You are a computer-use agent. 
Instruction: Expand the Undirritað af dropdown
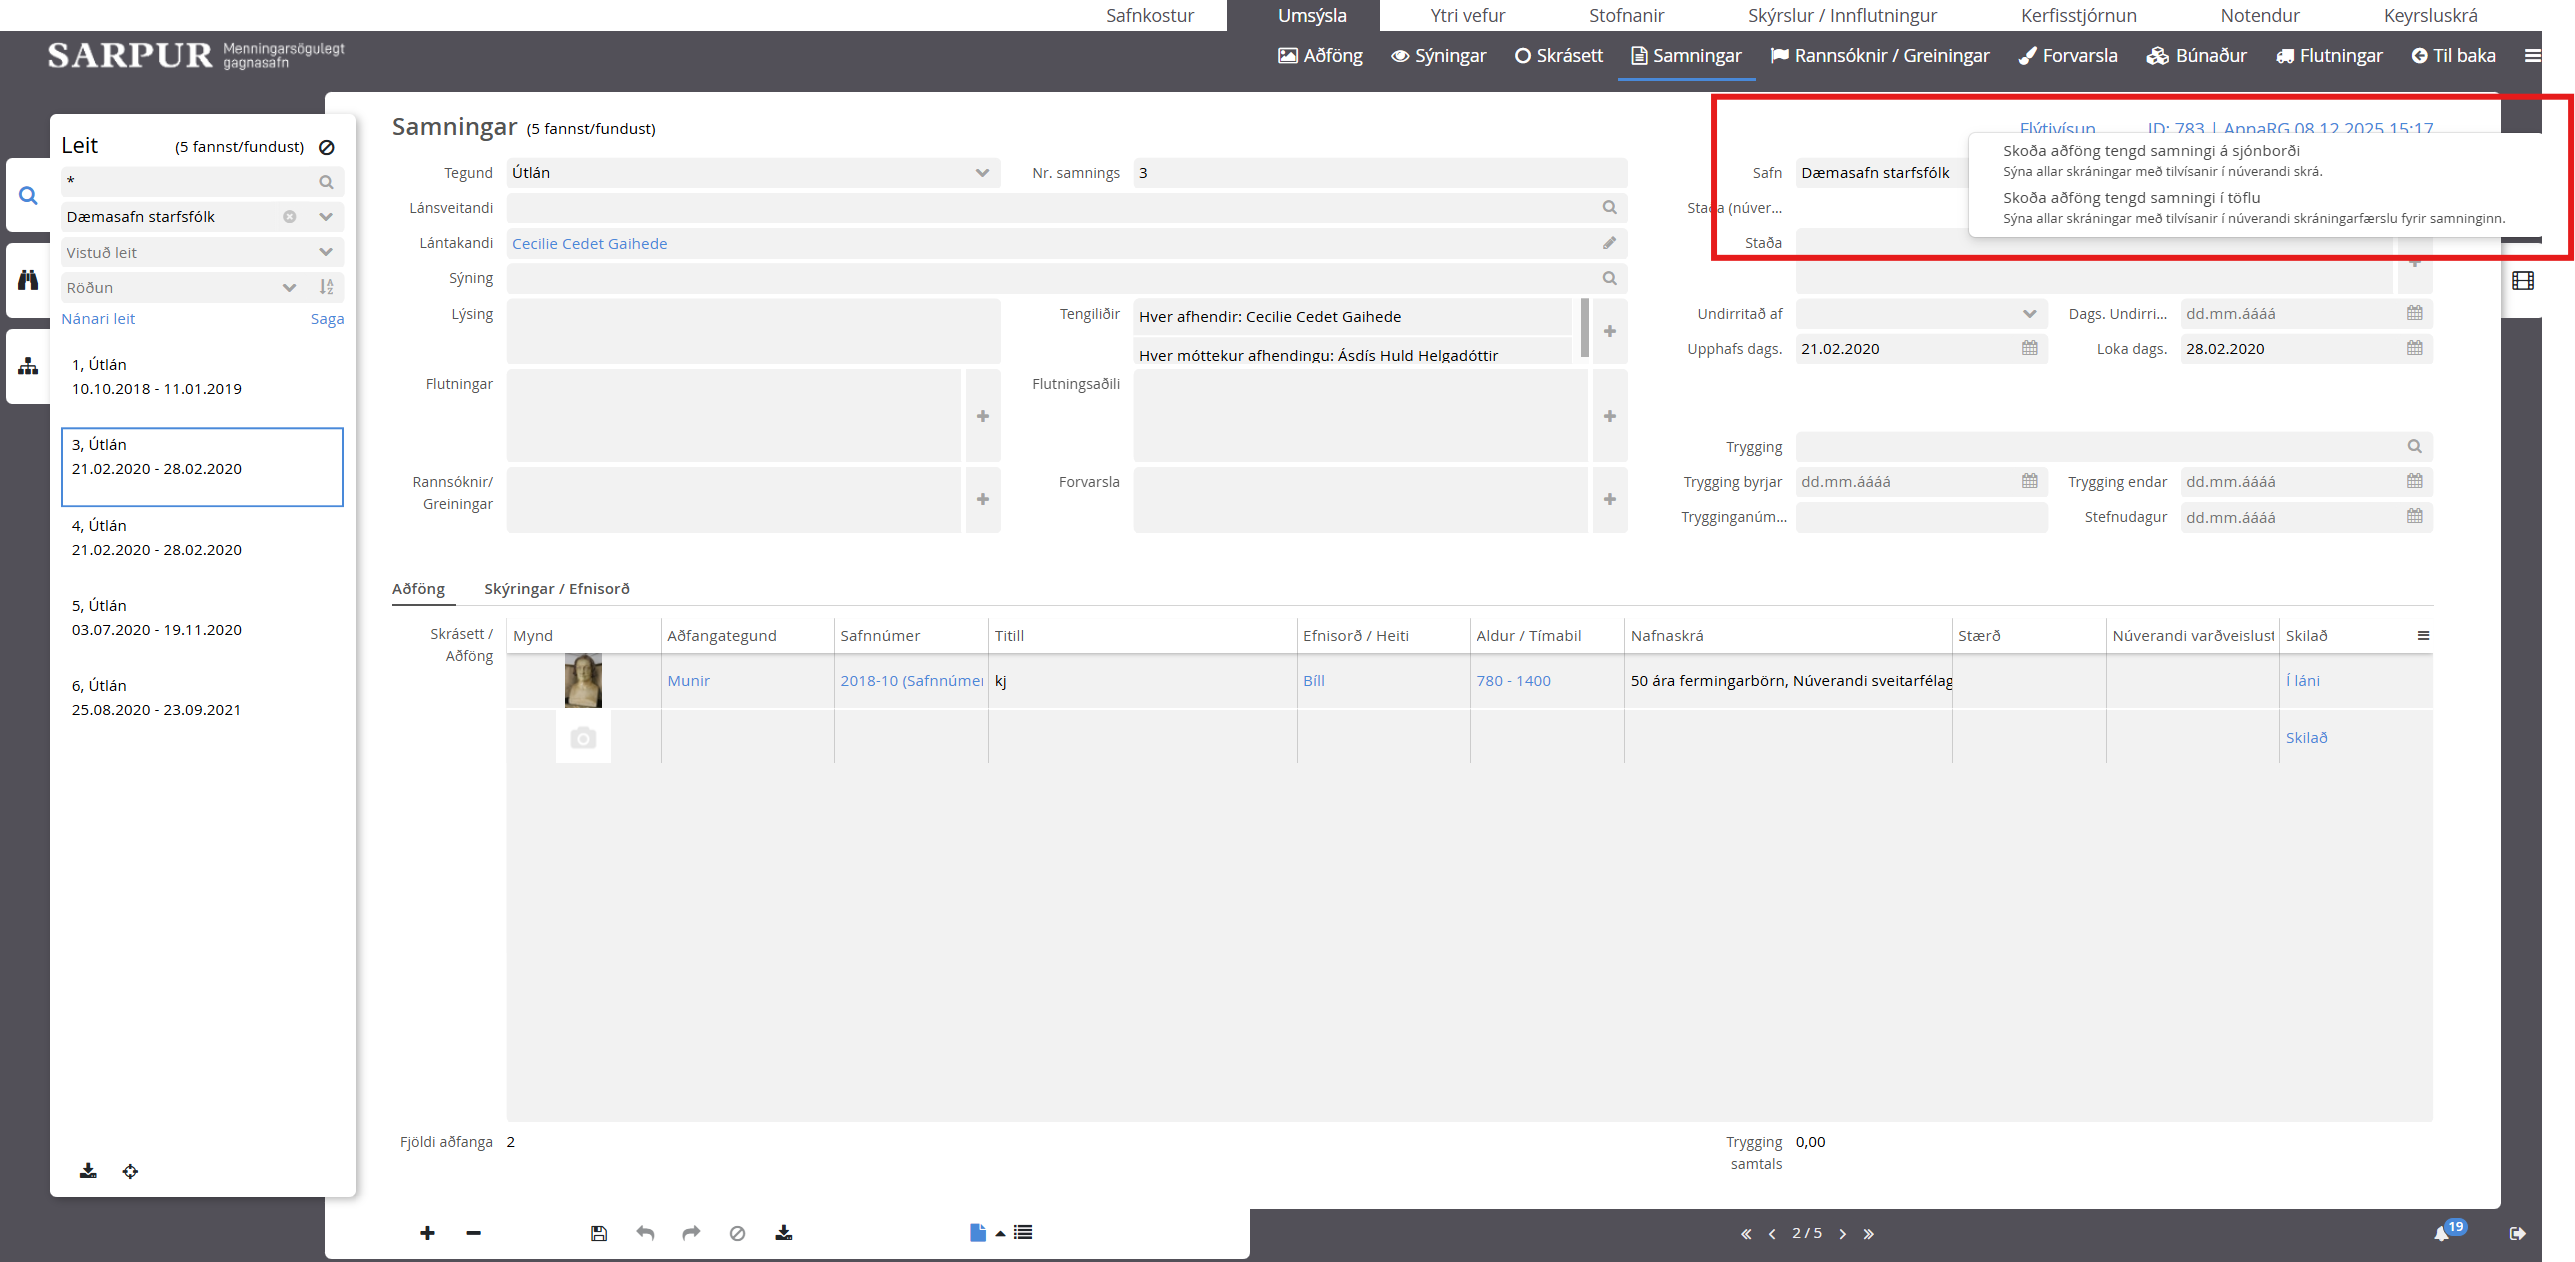2029,314
